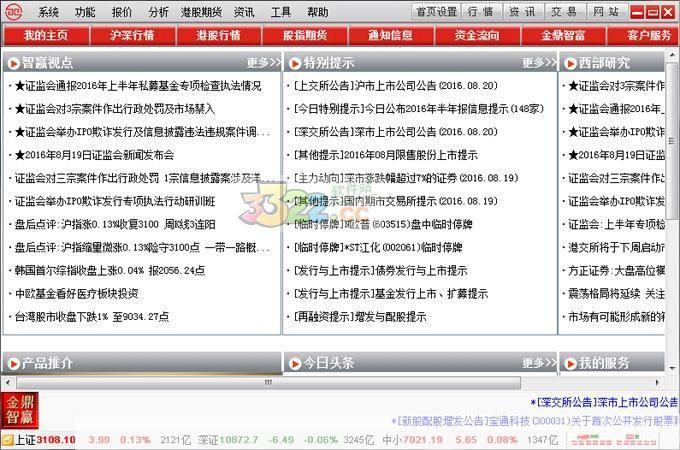Open 中欧基金看好医疗板块投资 article
This screenshot has height=450, width=680.
tap(77, 293)
